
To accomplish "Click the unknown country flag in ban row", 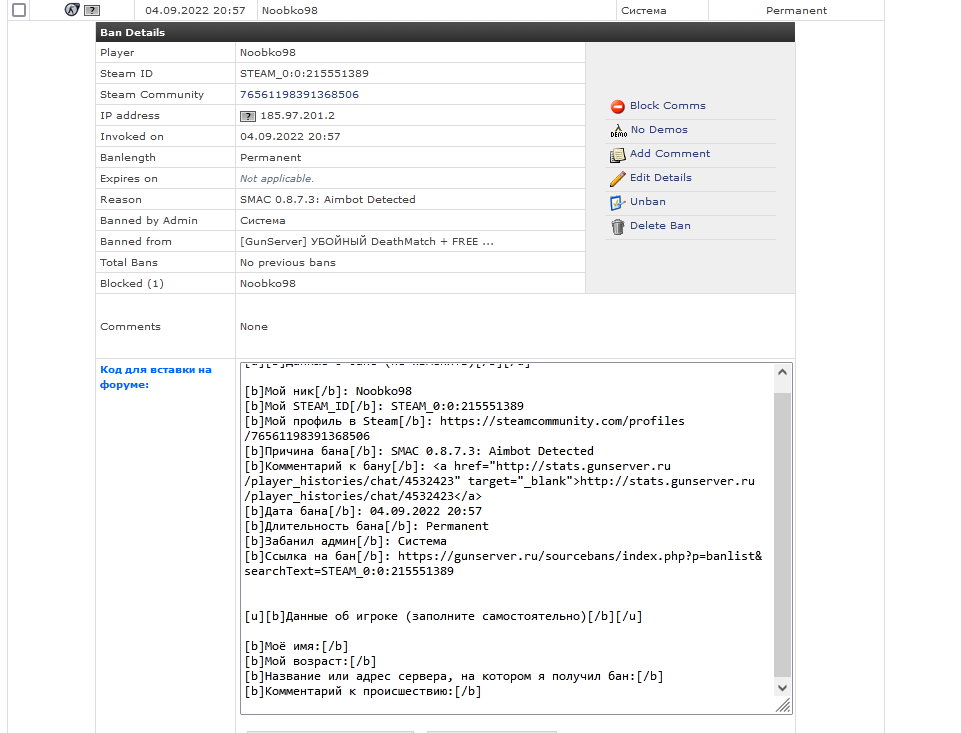I will point(91,10).
